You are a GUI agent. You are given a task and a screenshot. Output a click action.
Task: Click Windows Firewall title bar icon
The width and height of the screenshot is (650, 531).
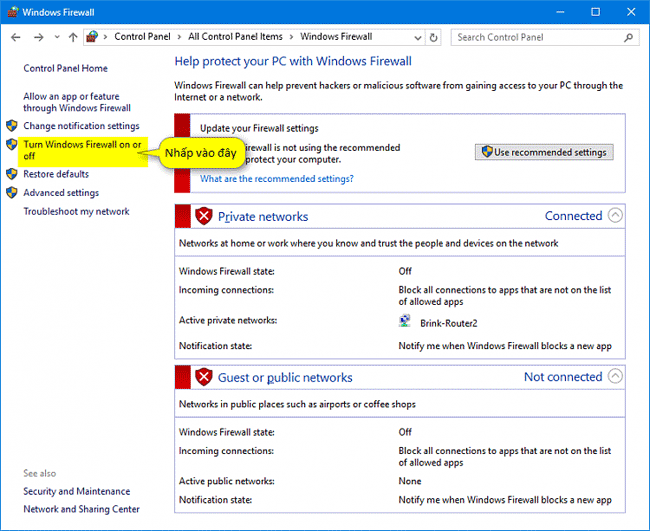click(12, 12)
